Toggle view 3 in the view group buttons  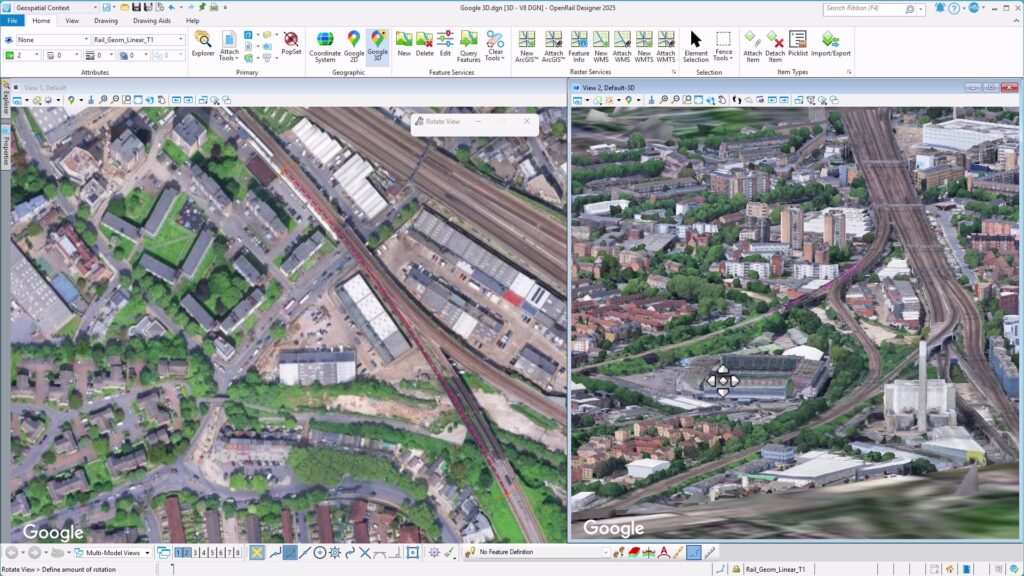click(195, 552)
